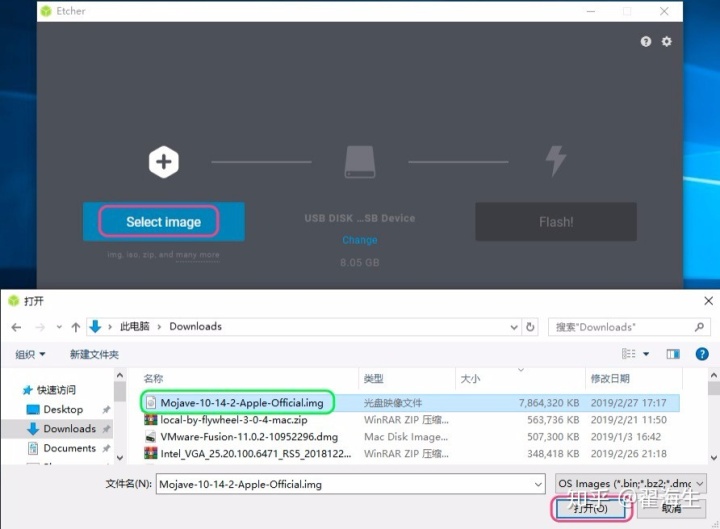Open recent locations dropdown arrow

pyautogui.click(x=59, y=327)
